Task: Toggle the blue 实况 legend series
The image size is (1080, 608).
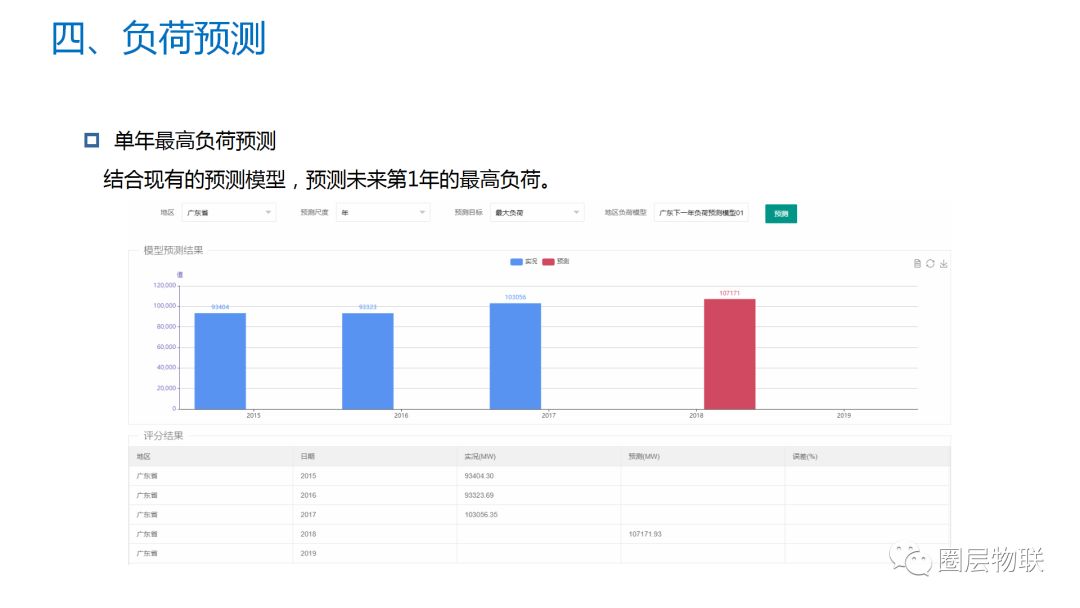Action: click(523, 262)
